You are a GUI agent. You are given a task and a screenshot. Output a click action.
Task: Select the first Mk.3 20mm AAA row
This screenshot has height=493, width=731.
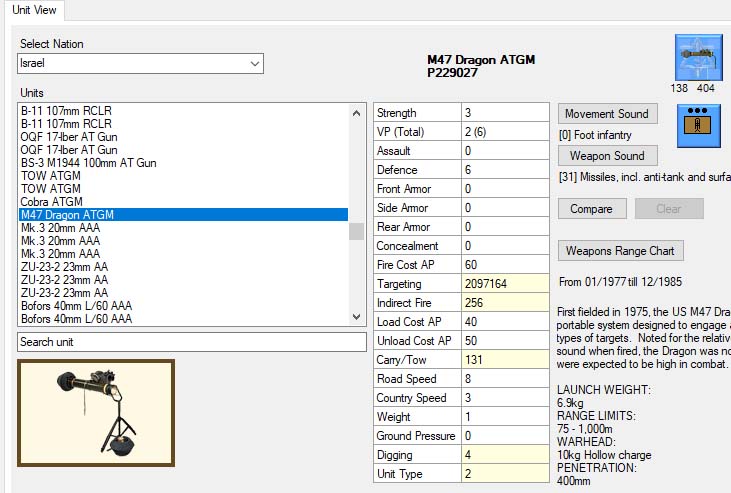[x=184, y=228]
